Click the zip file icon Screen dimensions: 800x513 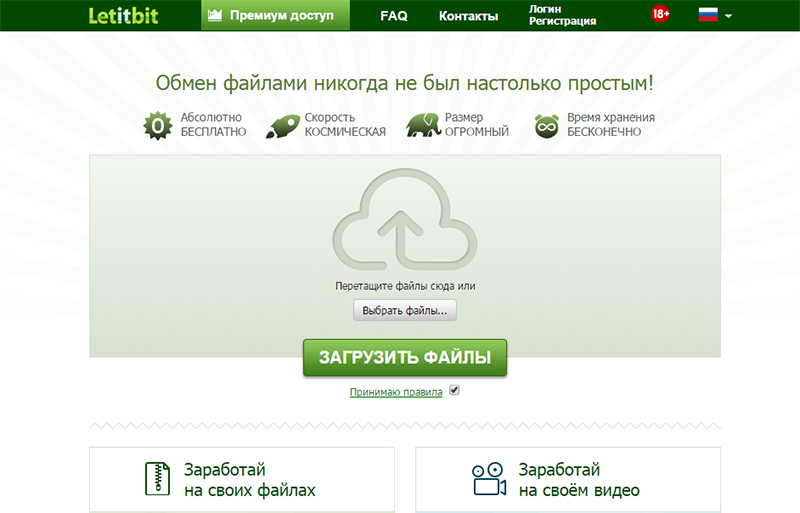pyautogui.click(x=158, y=479)
